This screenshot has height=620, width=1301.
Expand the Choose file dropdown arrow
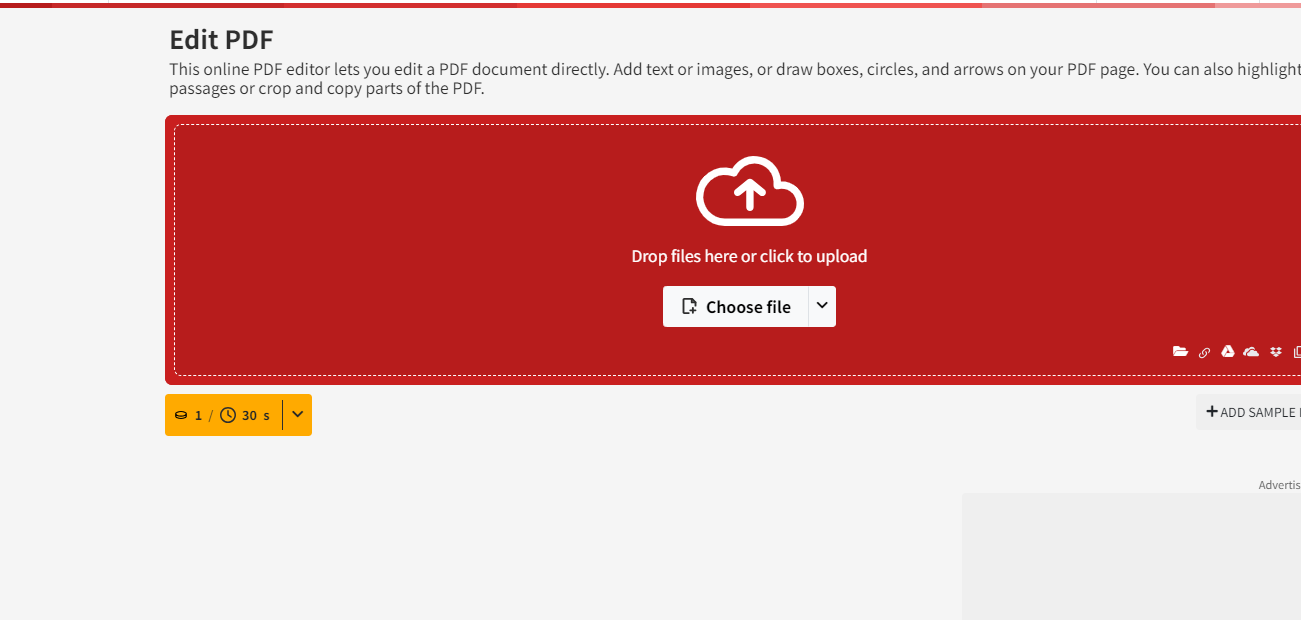coord(822,306)
